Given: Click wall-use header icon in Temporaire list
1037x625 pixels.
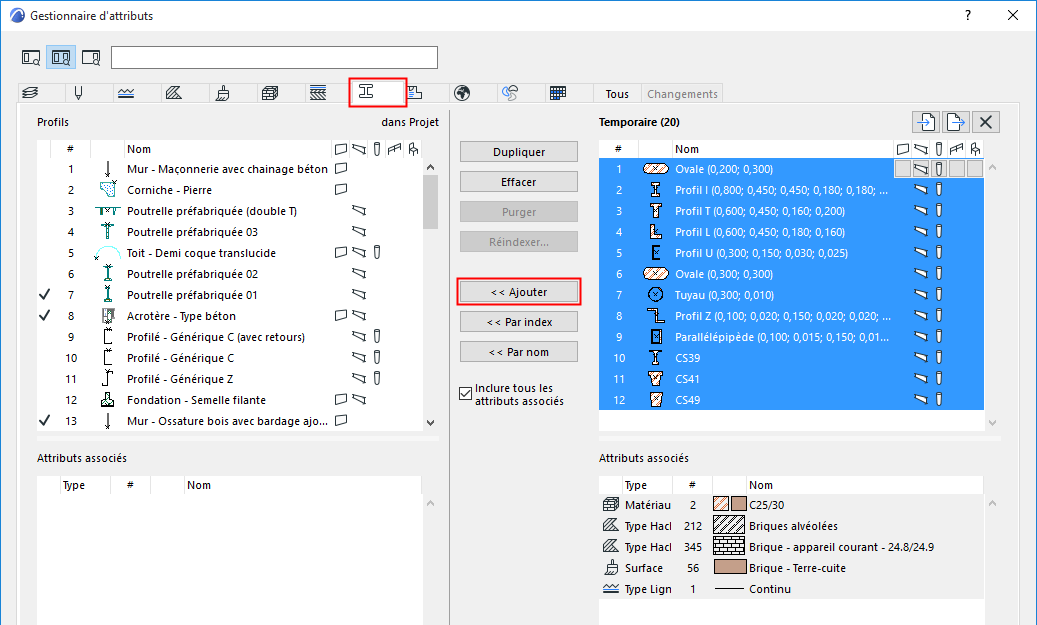Looking at the screenshot, I should (x=903, y=149).
